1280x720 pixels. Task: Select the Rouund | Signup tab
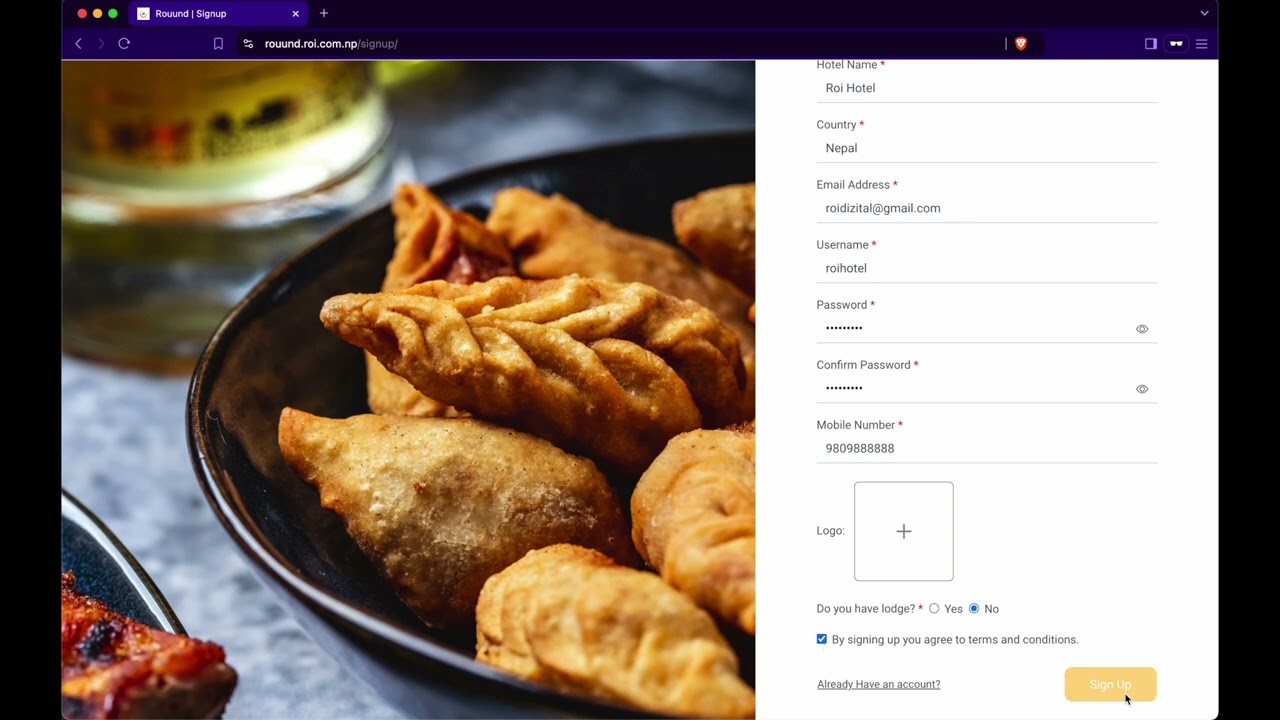[218, 14]
